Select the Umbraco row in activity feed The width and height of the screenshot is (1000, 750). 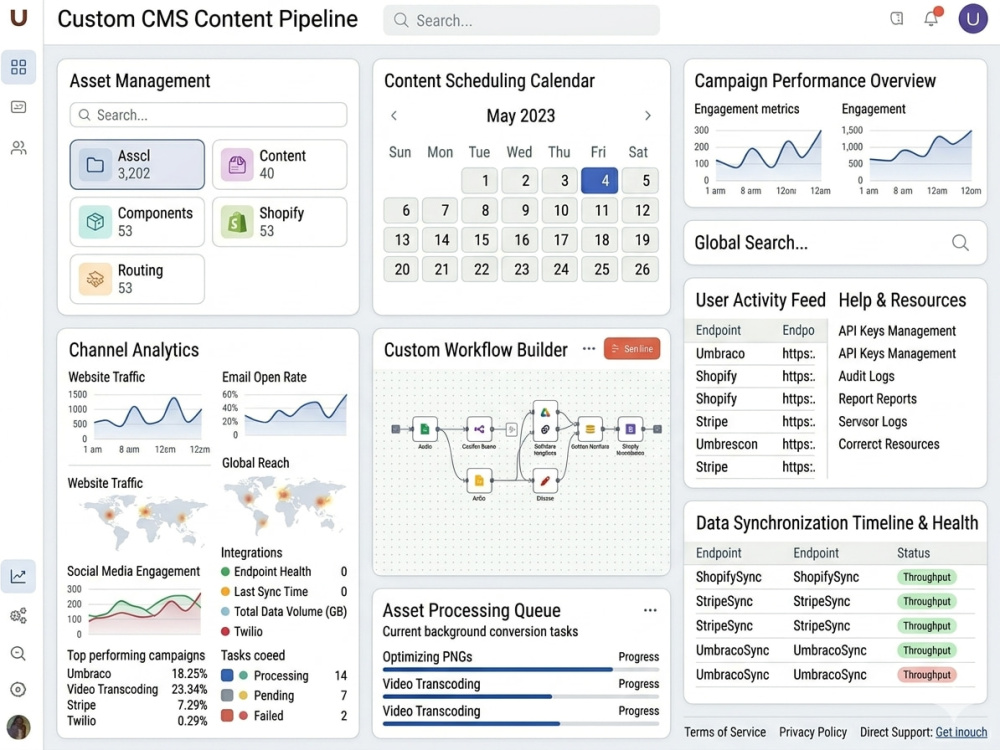point(756,353)
